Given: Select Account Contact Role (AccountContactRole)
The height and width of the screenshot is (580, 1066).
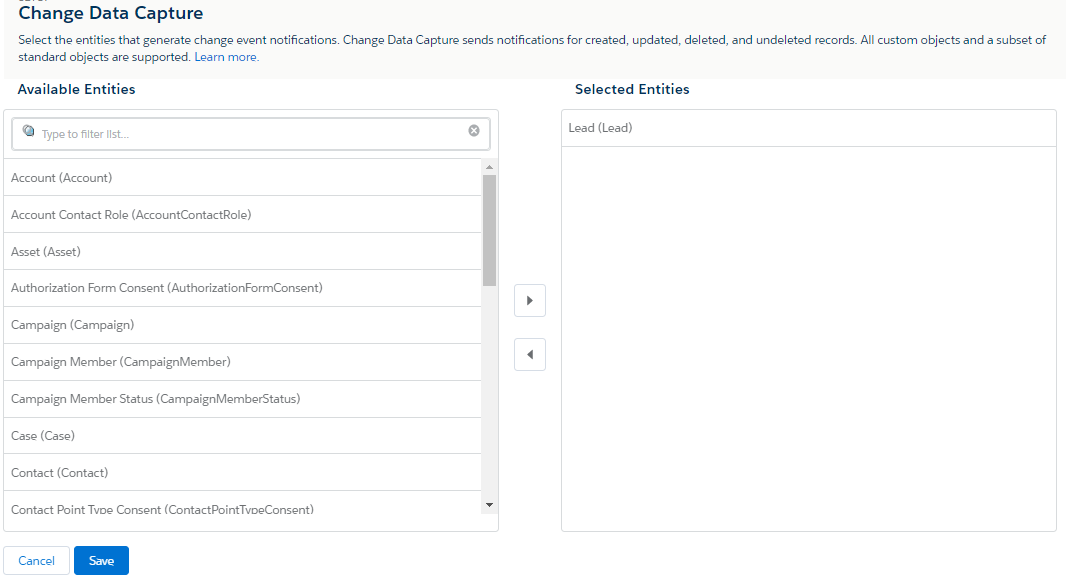Looking at the screenshot, I should coord(243,214).
